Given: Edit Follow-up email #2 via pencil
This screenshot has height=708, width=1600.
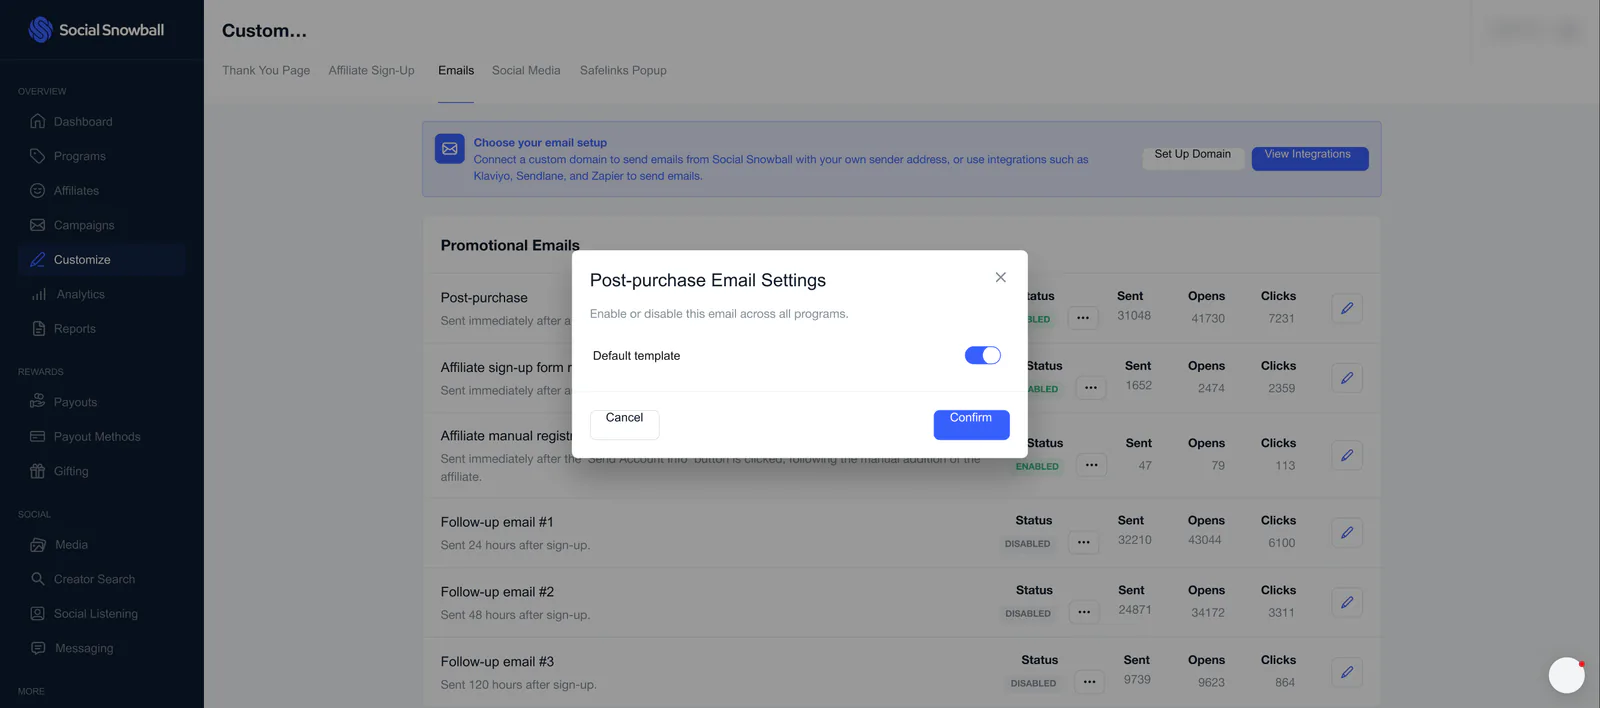Looking at the screenshot, I should [1347, 603].
